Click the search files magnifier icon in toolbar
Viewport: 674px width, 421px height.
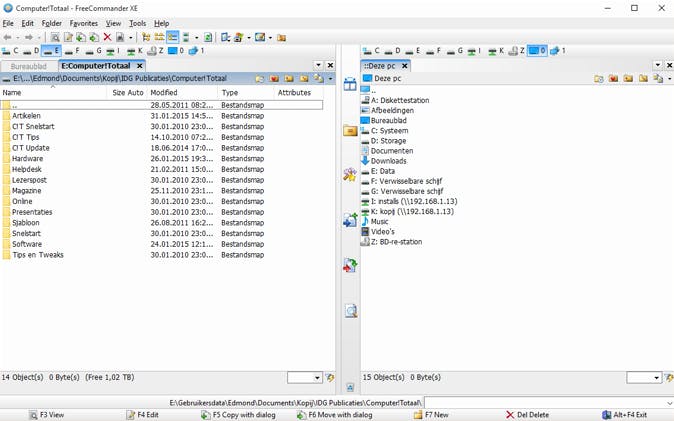(x=55, y=37)
